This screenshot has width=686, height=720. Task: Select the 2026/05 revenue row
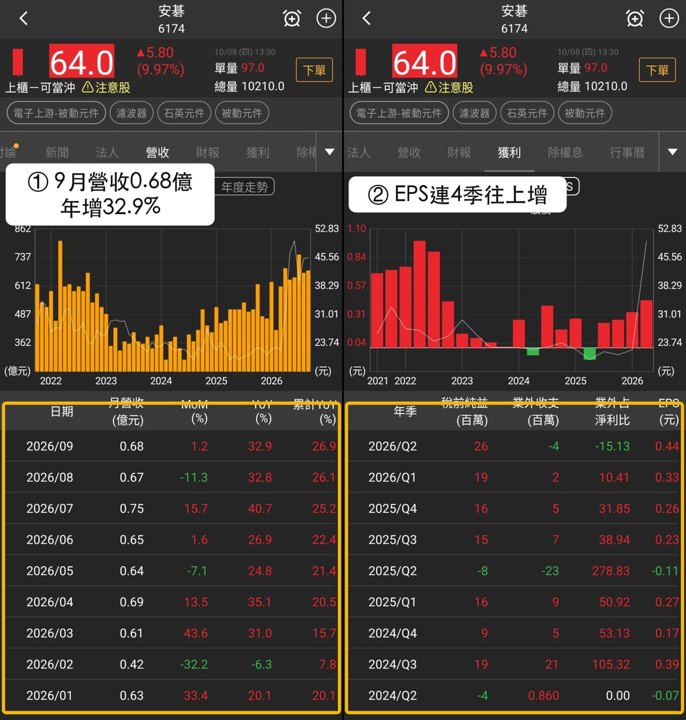tap(171, 571)
